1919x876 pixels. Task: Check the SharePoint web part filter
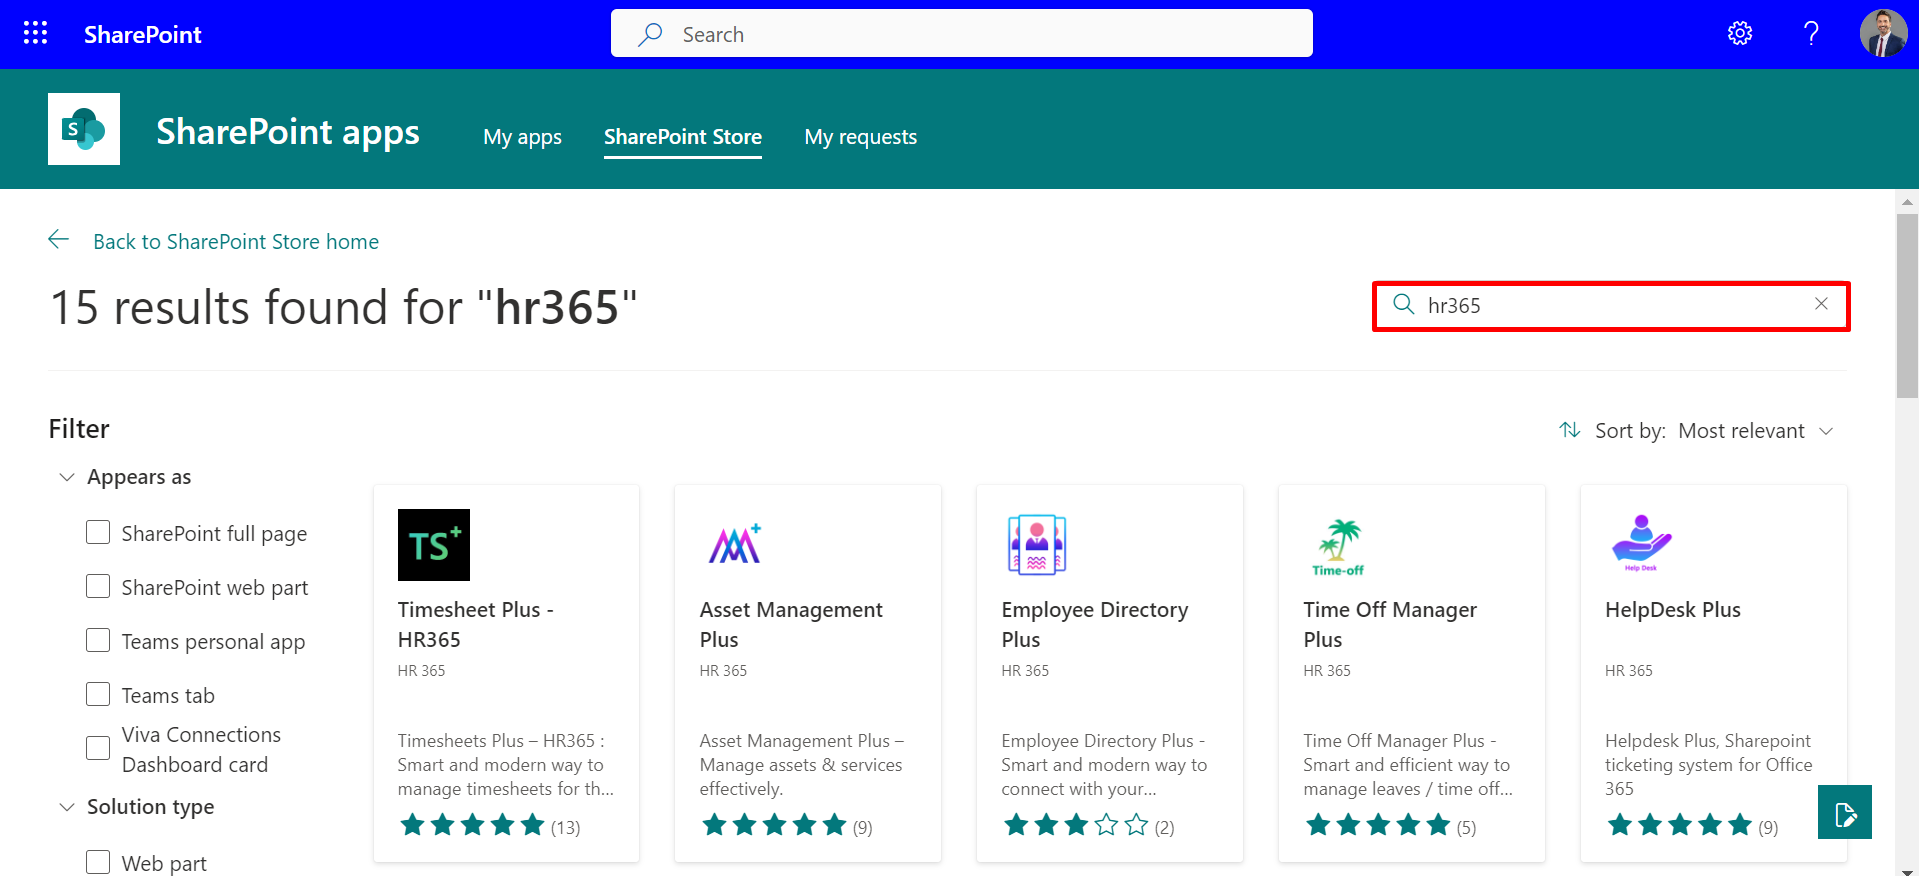[98, 586]
